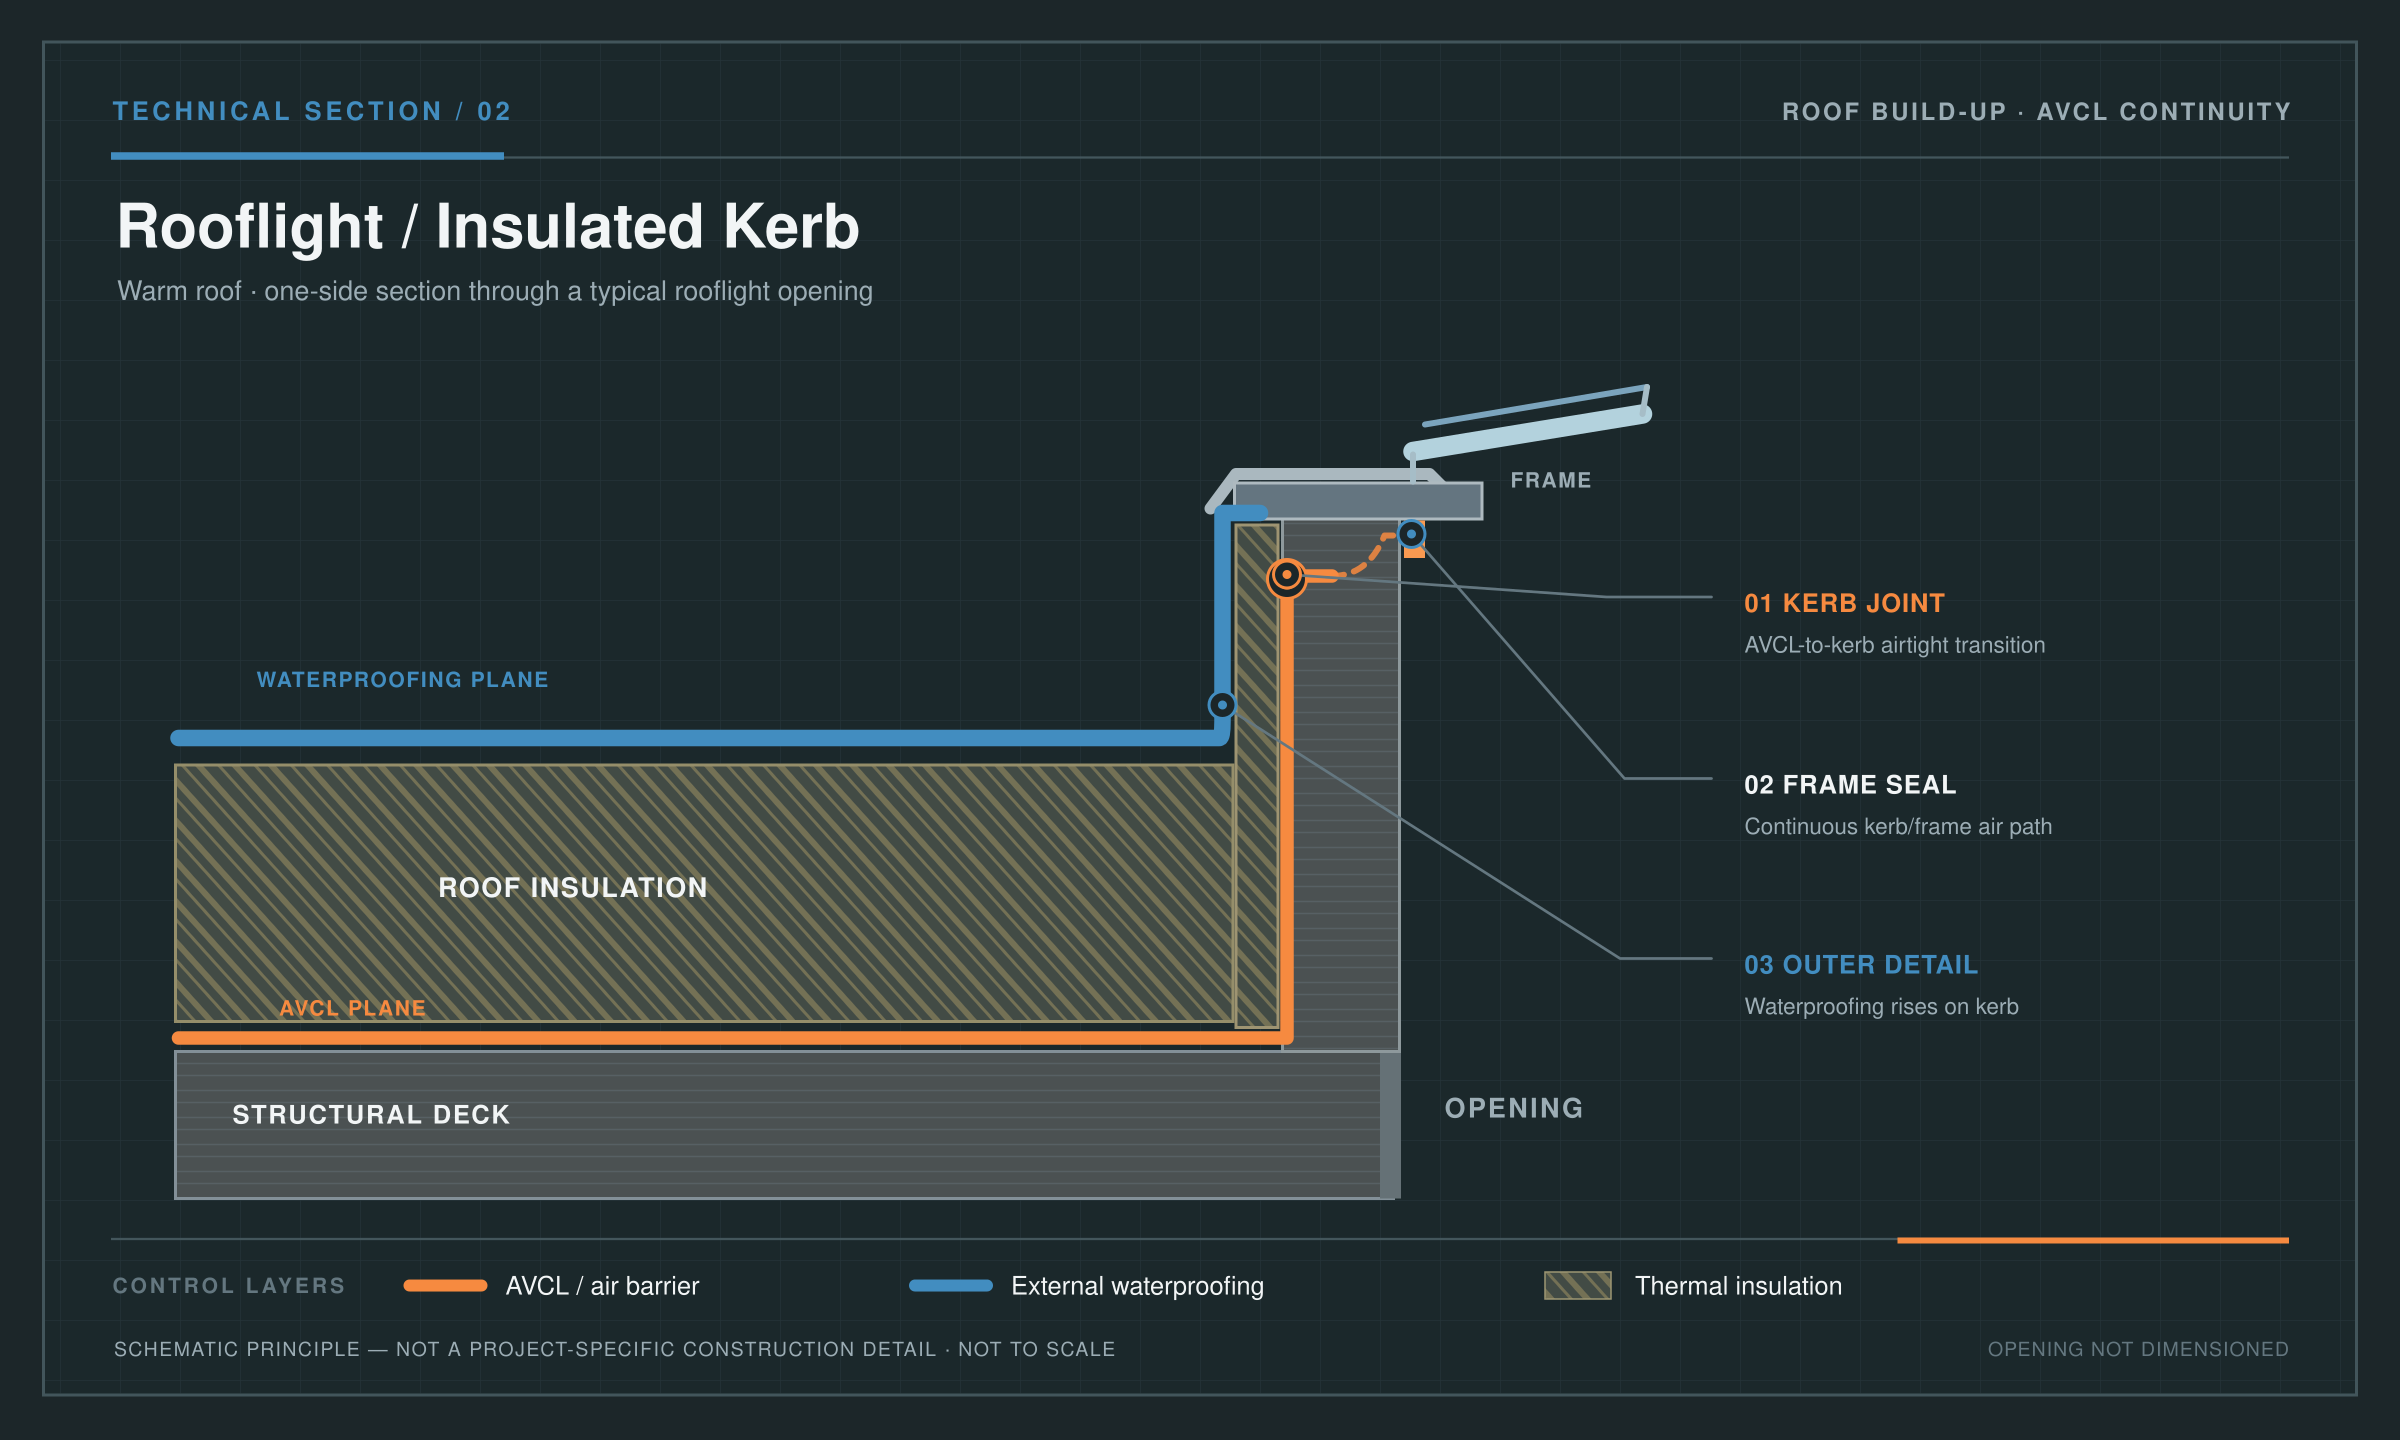Viewport: 2400px width, 1440px height.
Task: Select the blue External waterproofing legend swatch
Action: (951, 1286)
